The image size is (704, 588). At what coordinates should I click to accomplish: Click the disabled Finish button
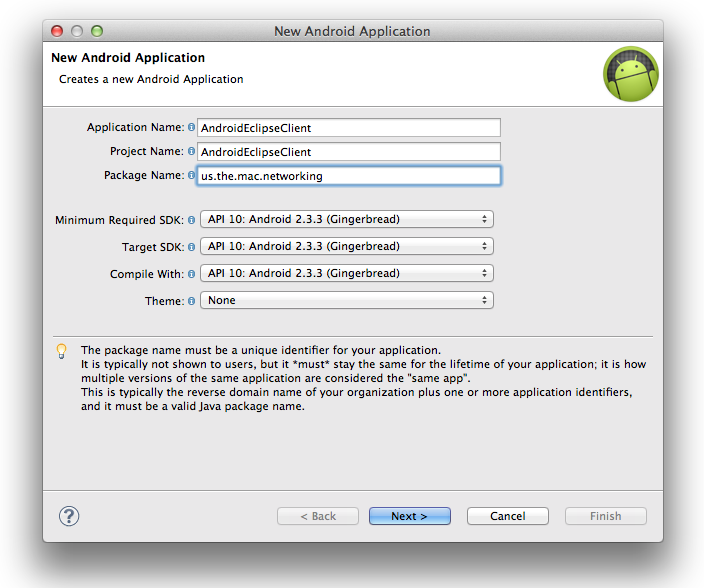coord(606,516)
